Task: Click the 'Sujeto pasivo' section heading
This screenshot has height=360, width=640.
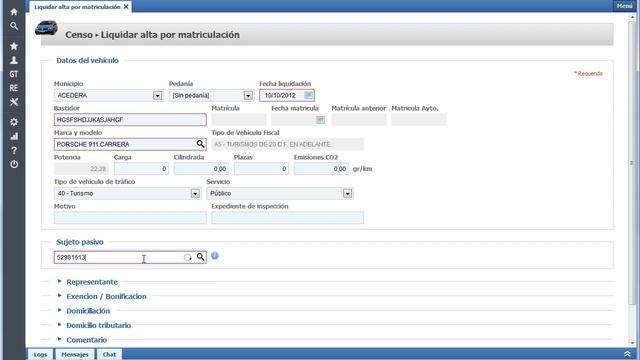Action: coord(80,242)
